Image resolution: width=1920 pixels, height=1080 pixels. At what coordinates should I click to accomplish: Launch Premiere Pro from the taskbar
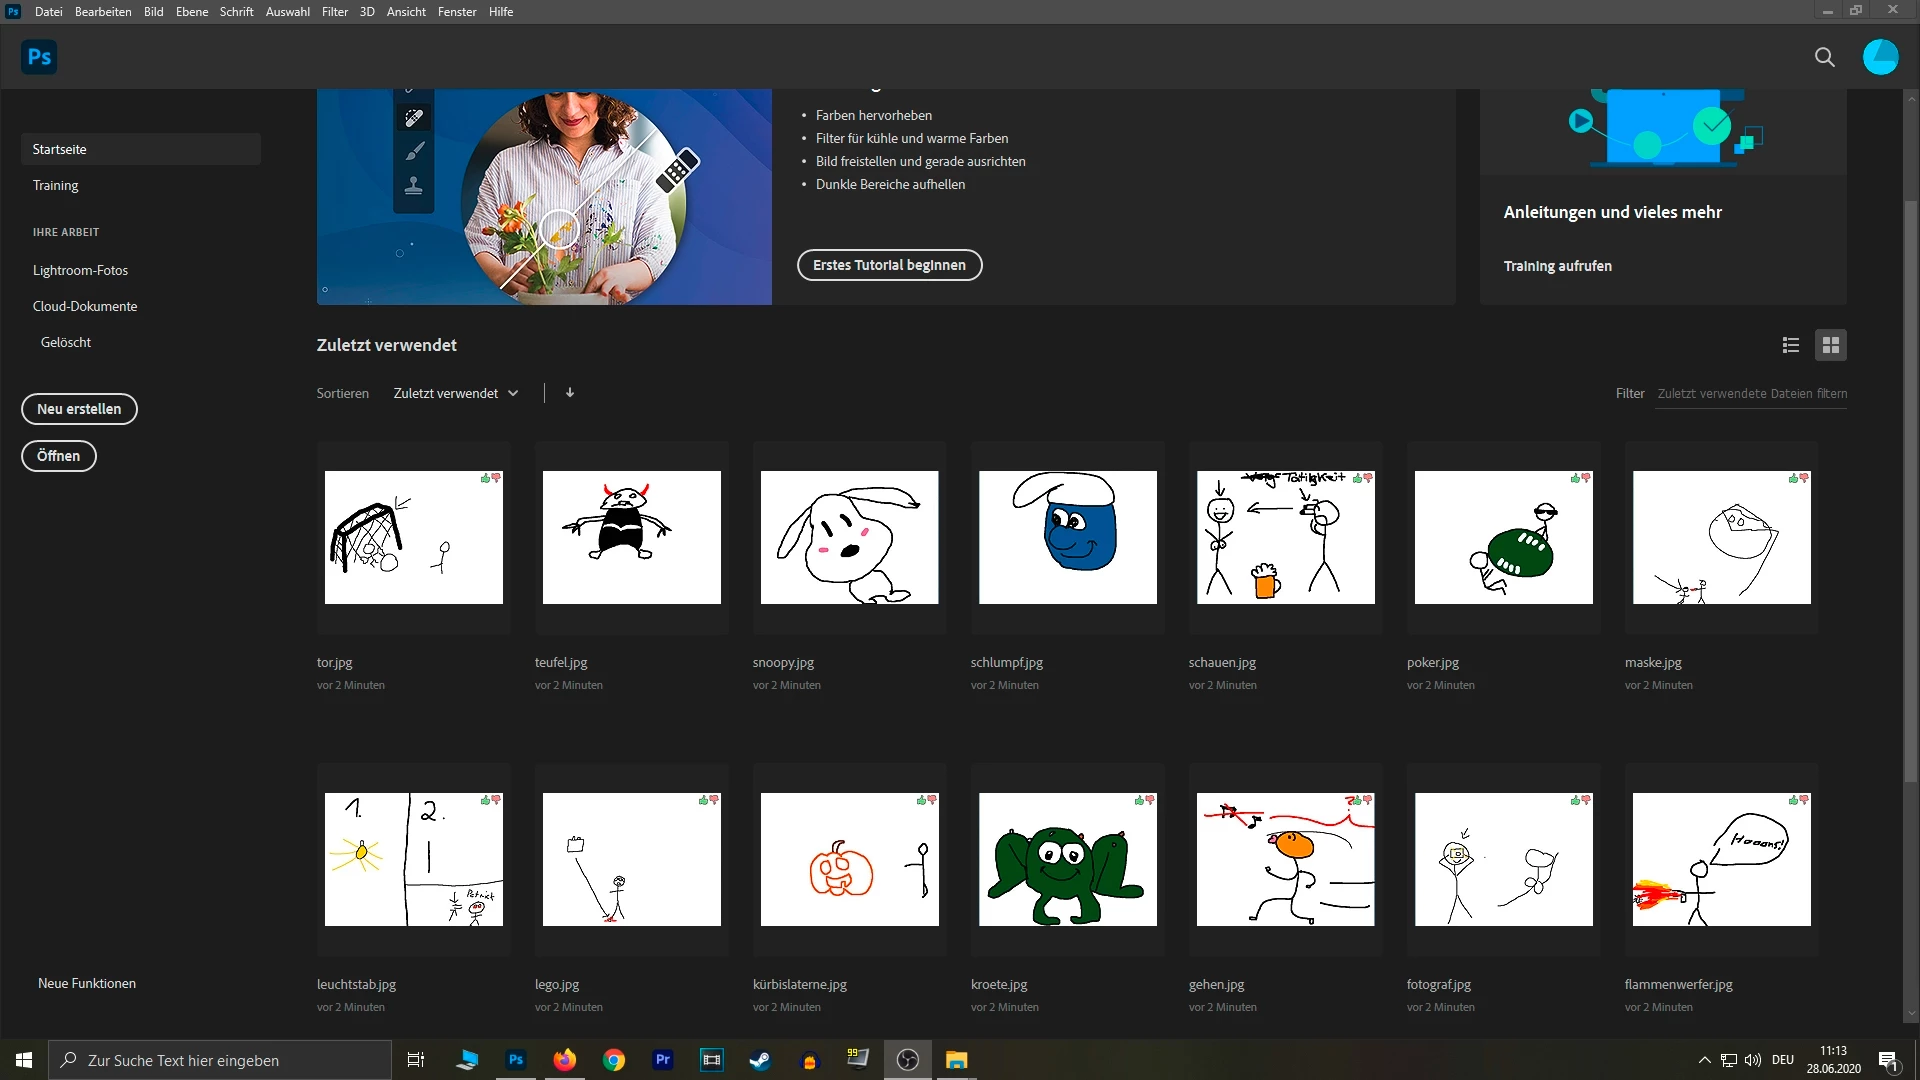662,1060
